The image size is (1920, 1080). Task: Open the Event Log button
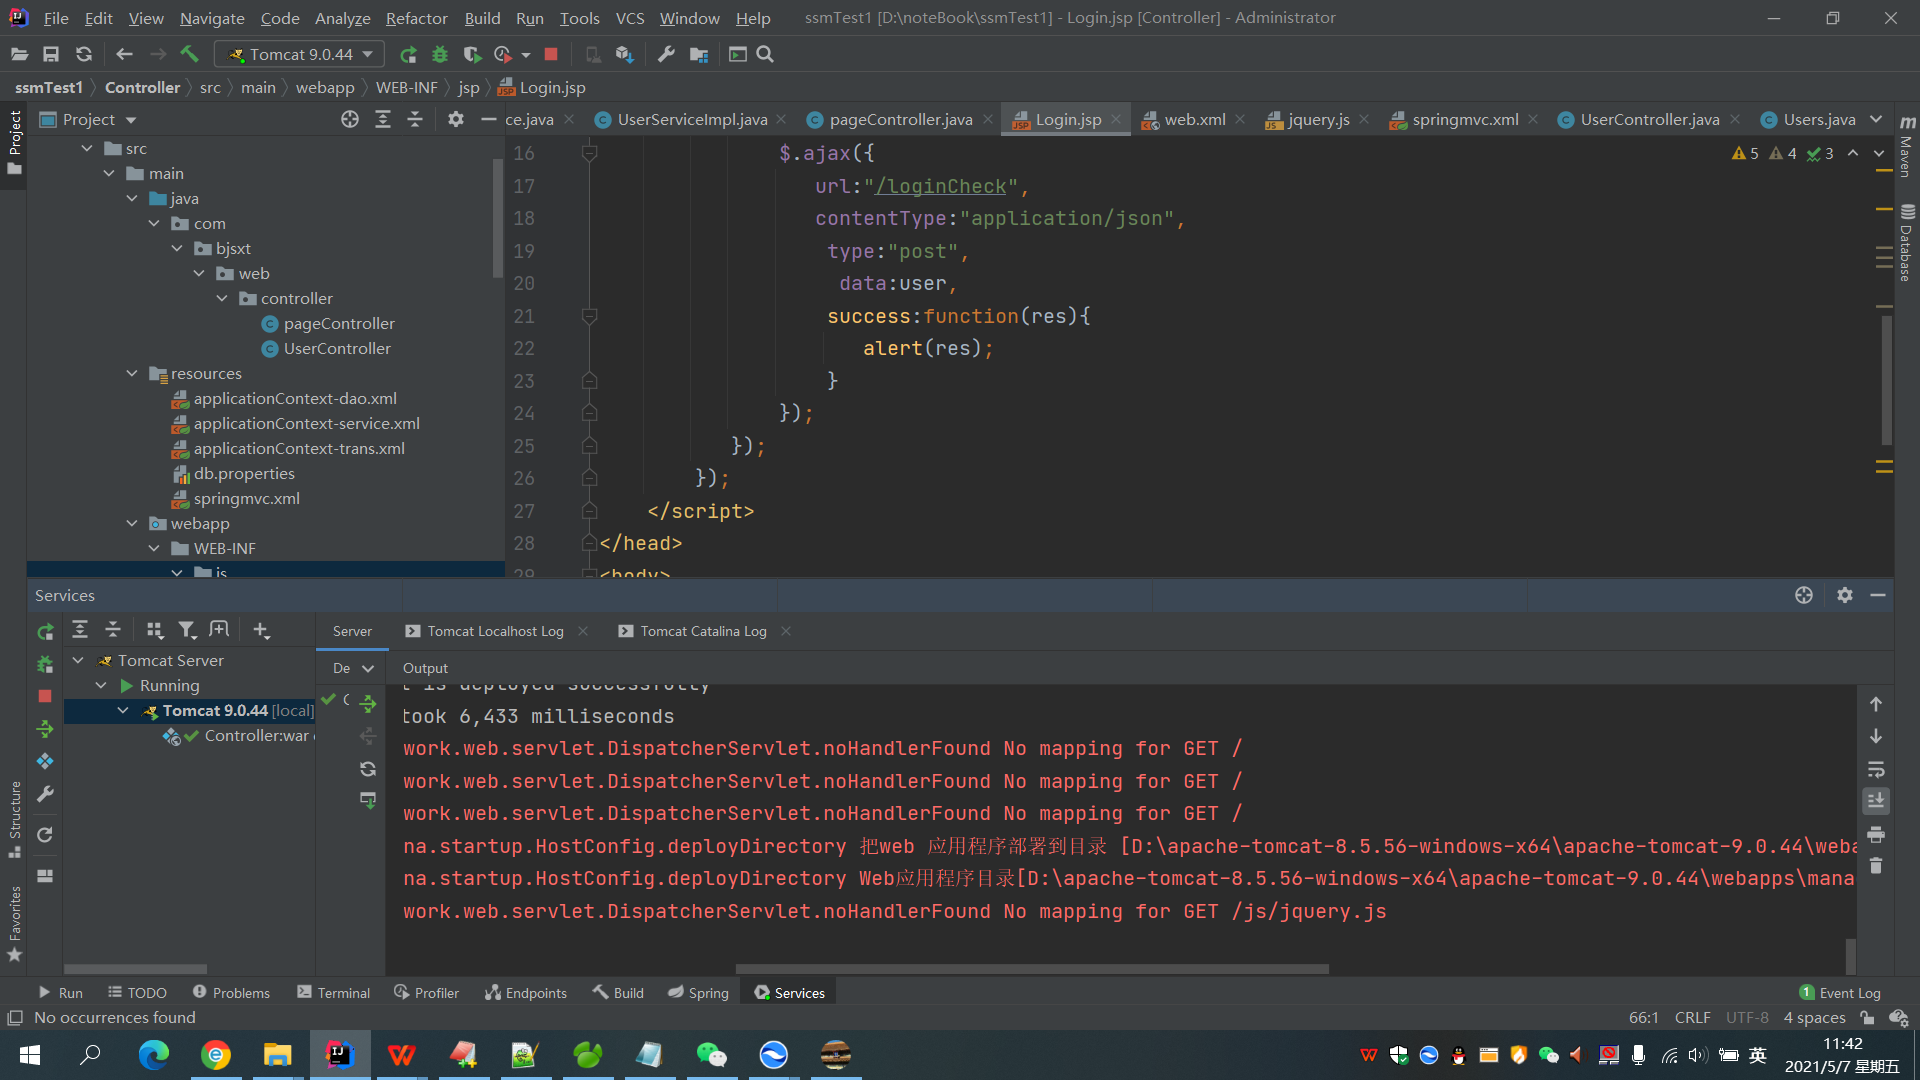pyautogui.click(x=1840, y=992)
